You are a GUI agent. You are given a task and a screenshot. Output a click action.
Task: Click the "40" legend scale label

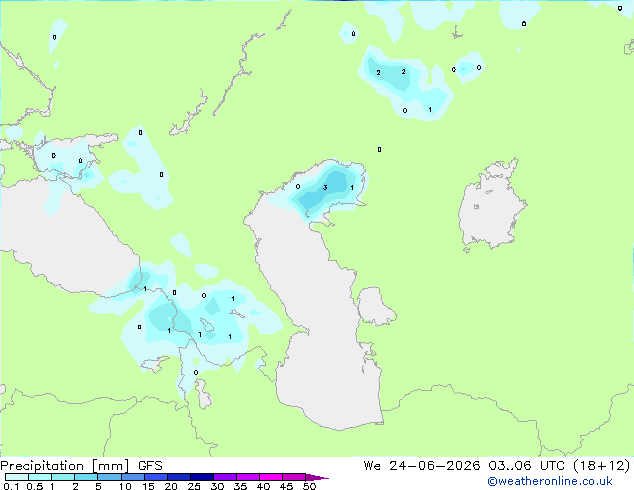[x=263, y=486]
